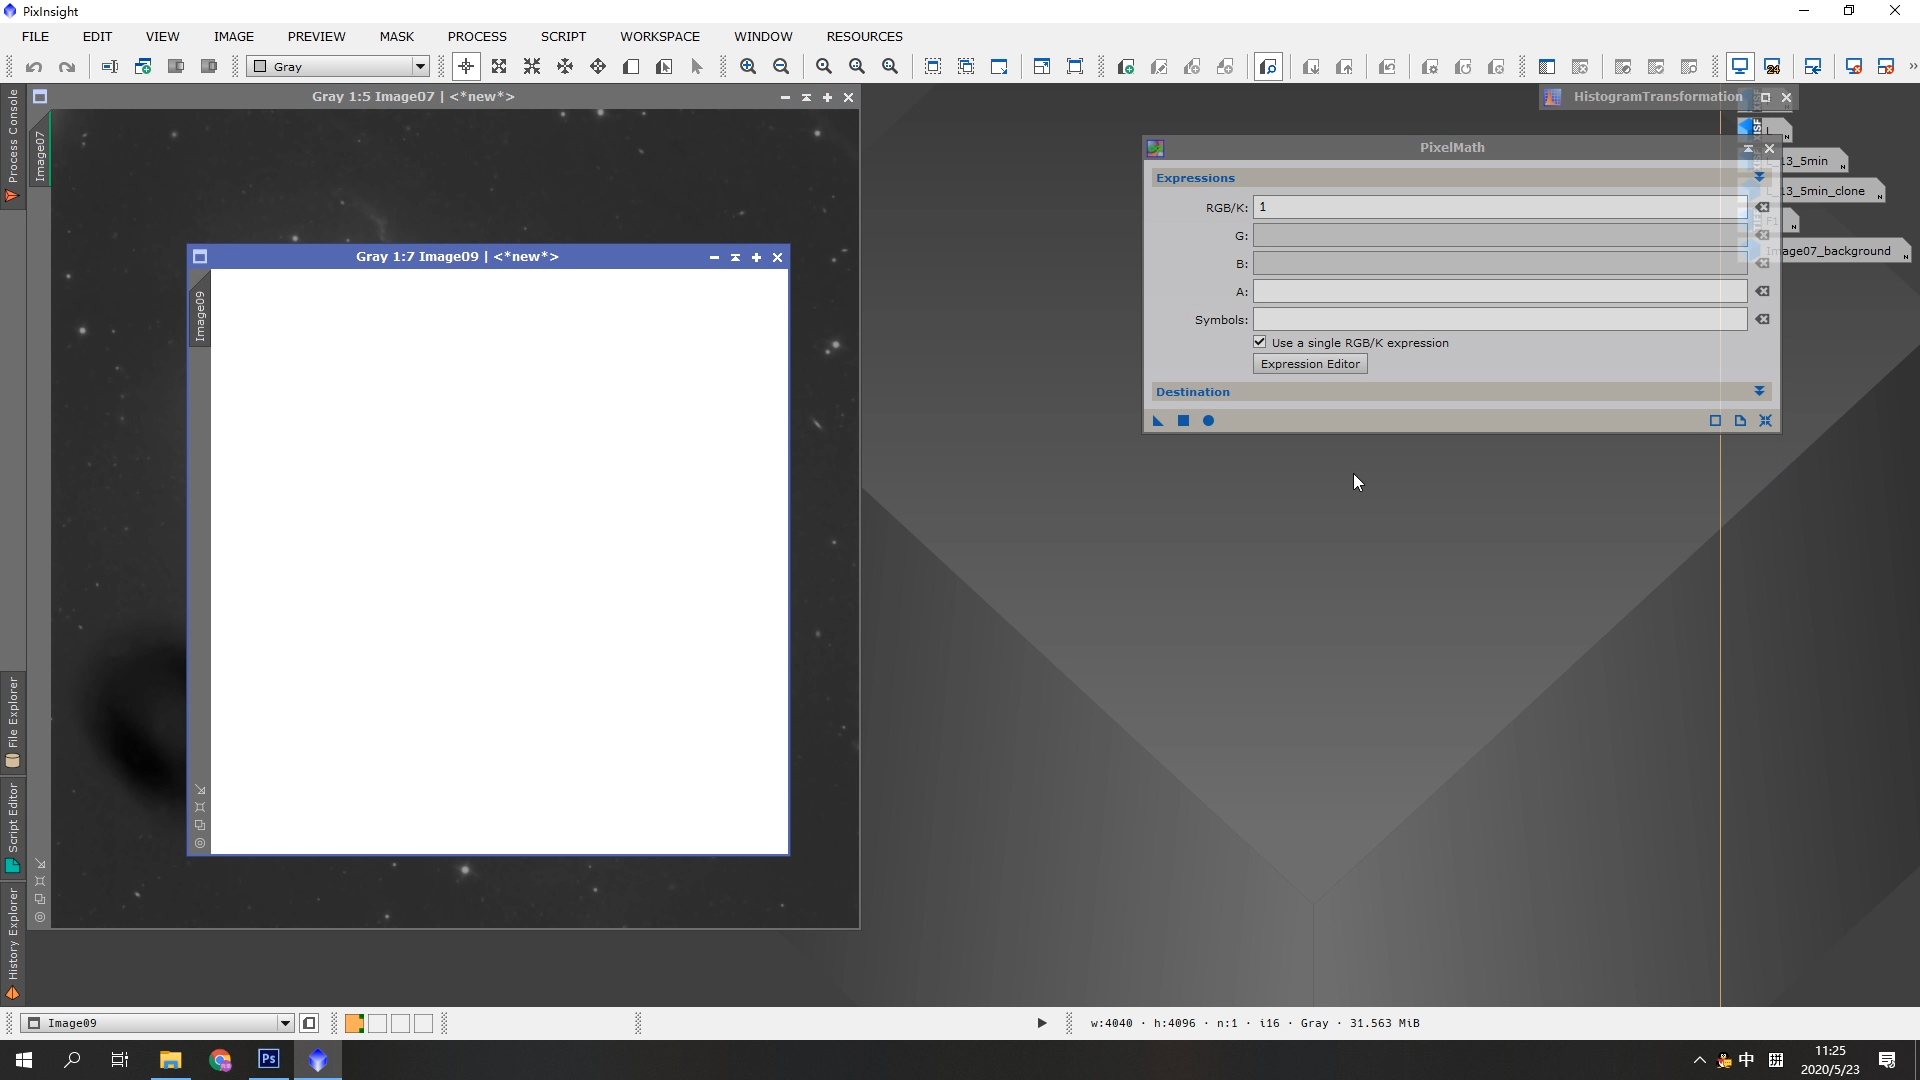Click the Undo arrow in the toolbar
This screenshot has width=1920, height=1080.
pyautogui.click(x=34, y=67)
